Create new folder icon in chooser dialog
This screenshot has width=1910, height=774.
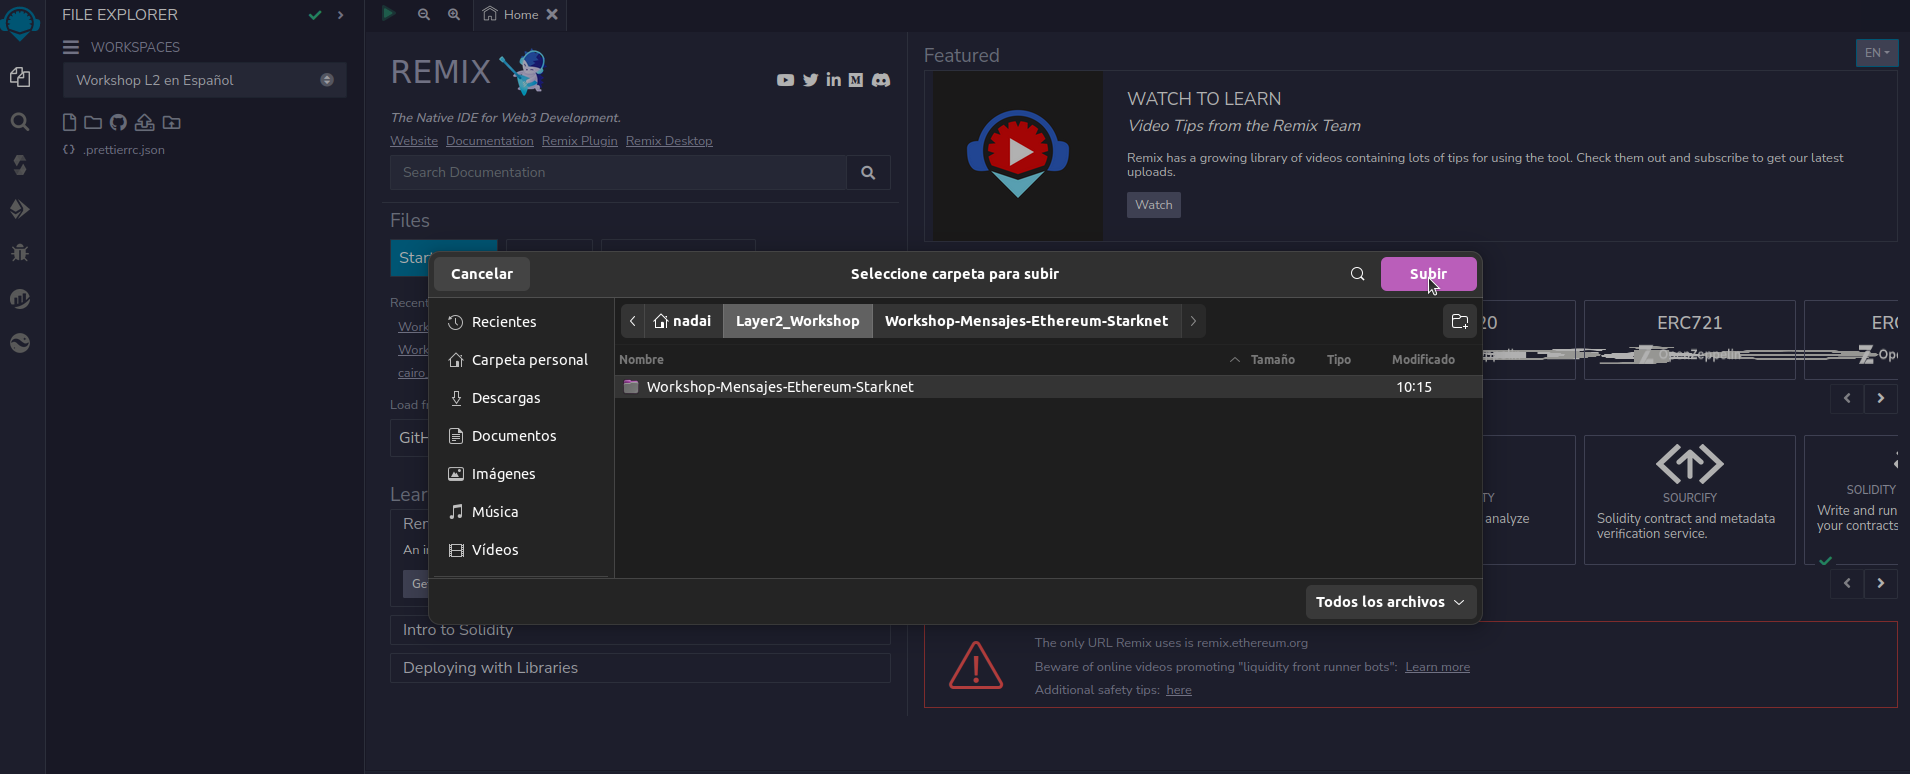tap(1460, 321)
